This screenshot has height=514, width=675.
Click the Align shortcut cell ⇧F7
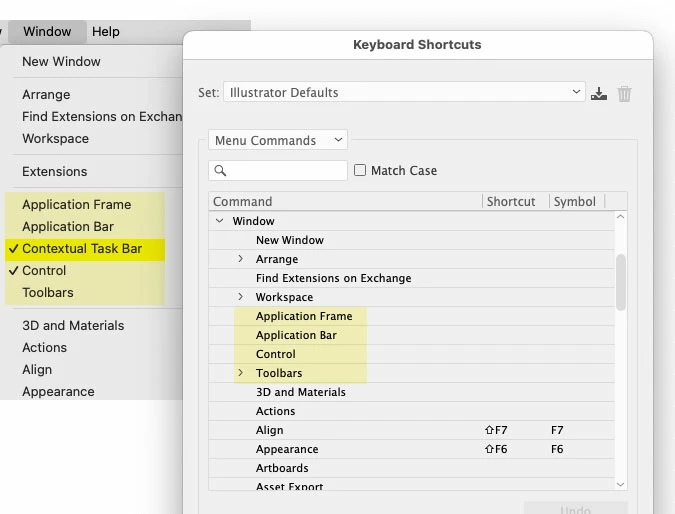coord(496,430)
